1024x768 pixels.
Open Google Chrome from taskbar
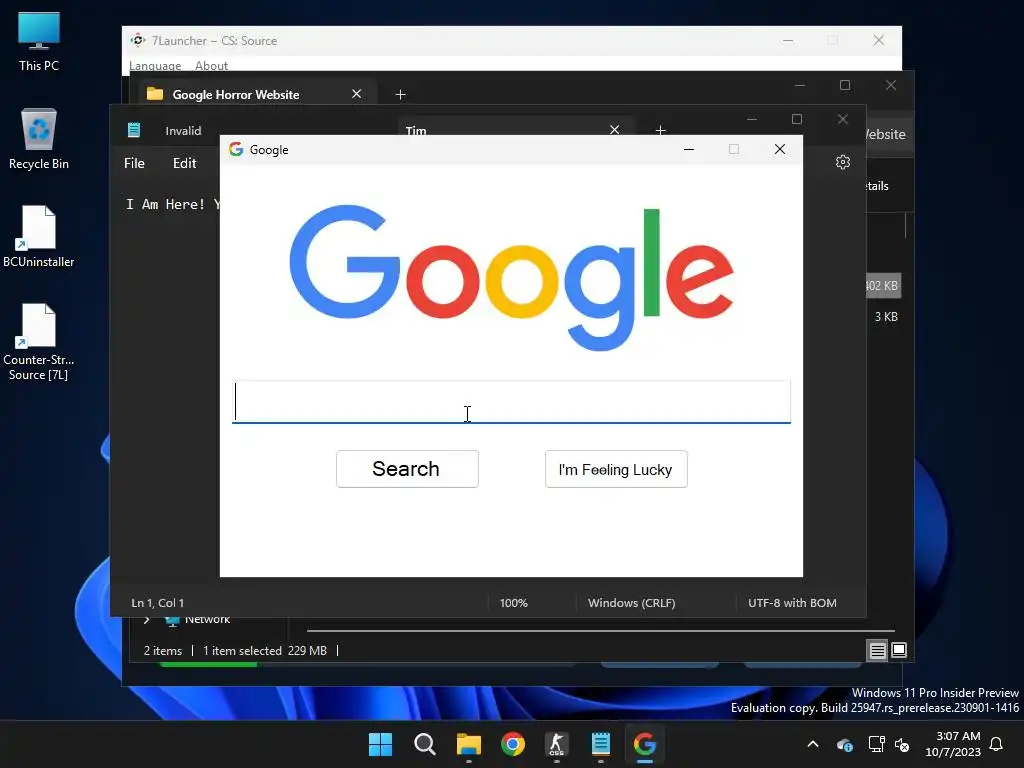point(513,744)
